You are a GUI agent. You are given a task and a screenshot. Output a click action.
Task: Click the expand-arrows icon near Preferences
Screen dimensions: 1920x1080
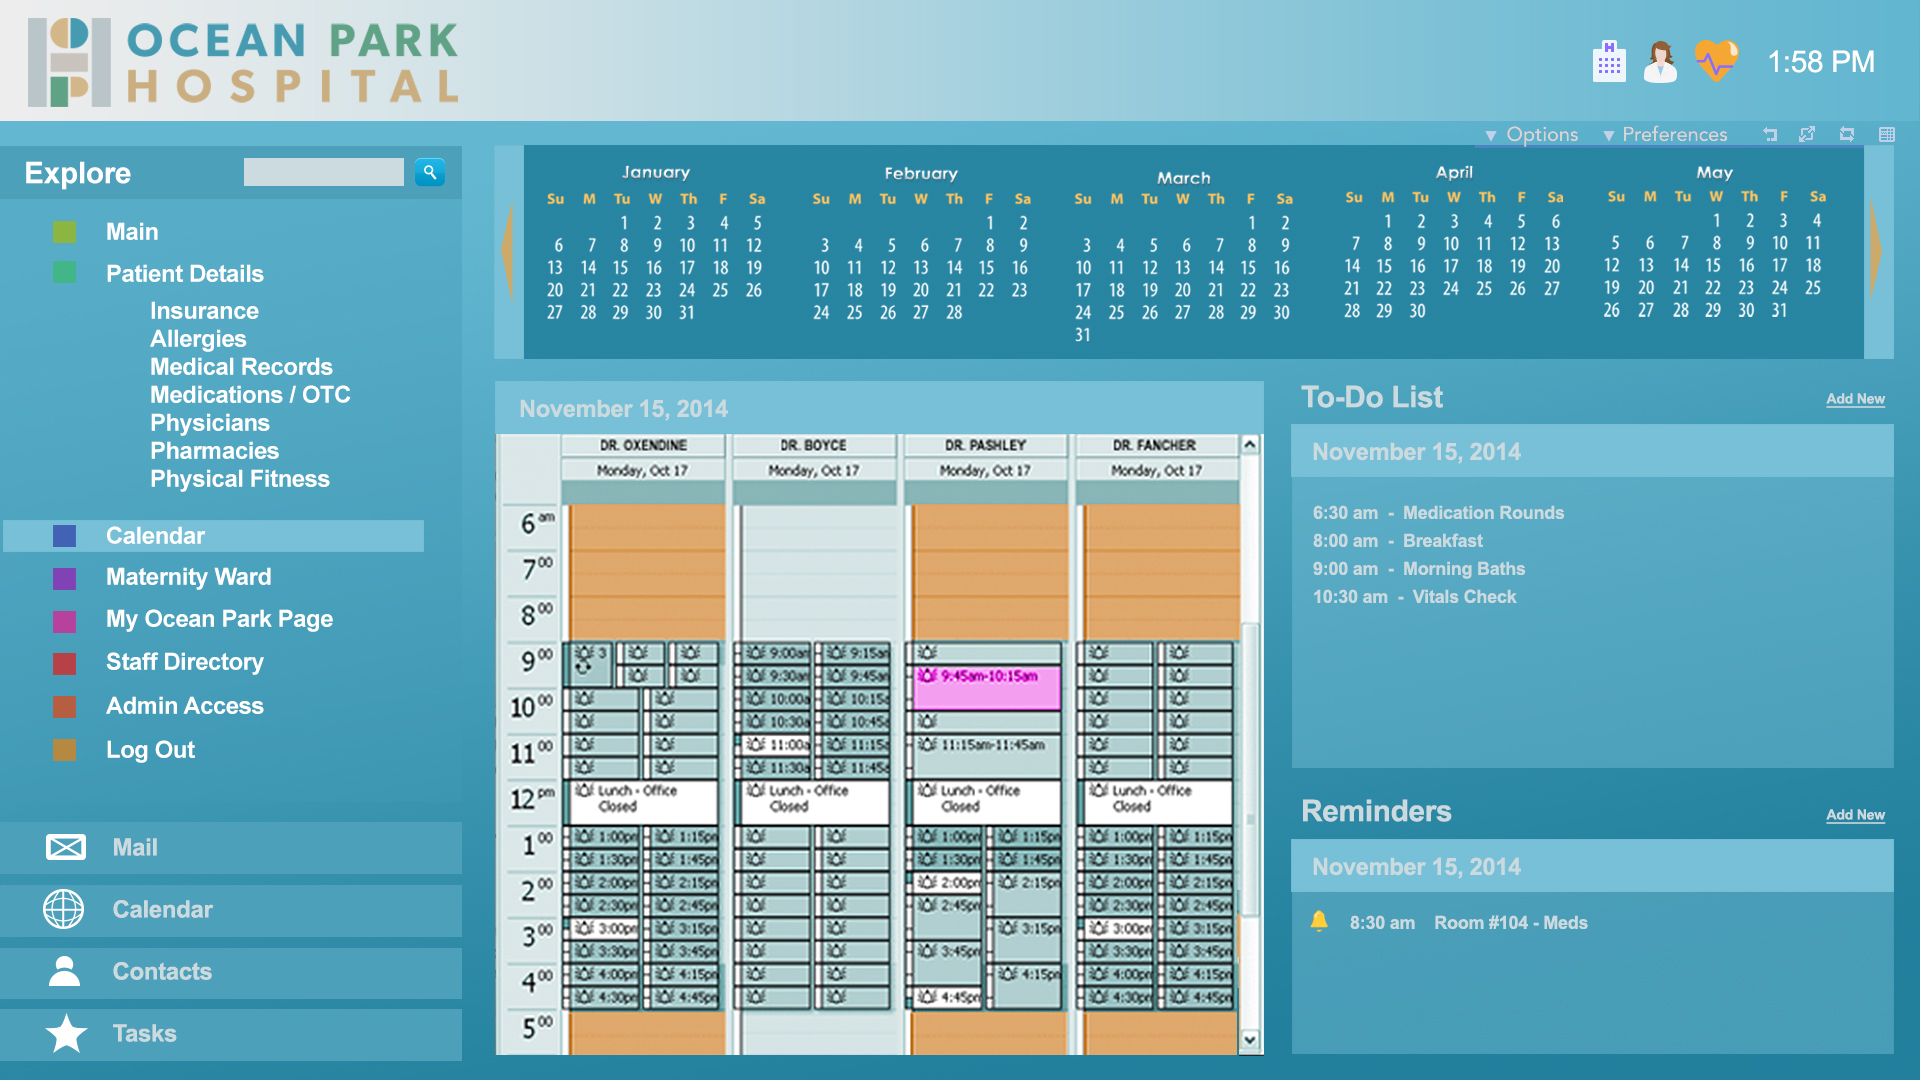coord(1807,134)
